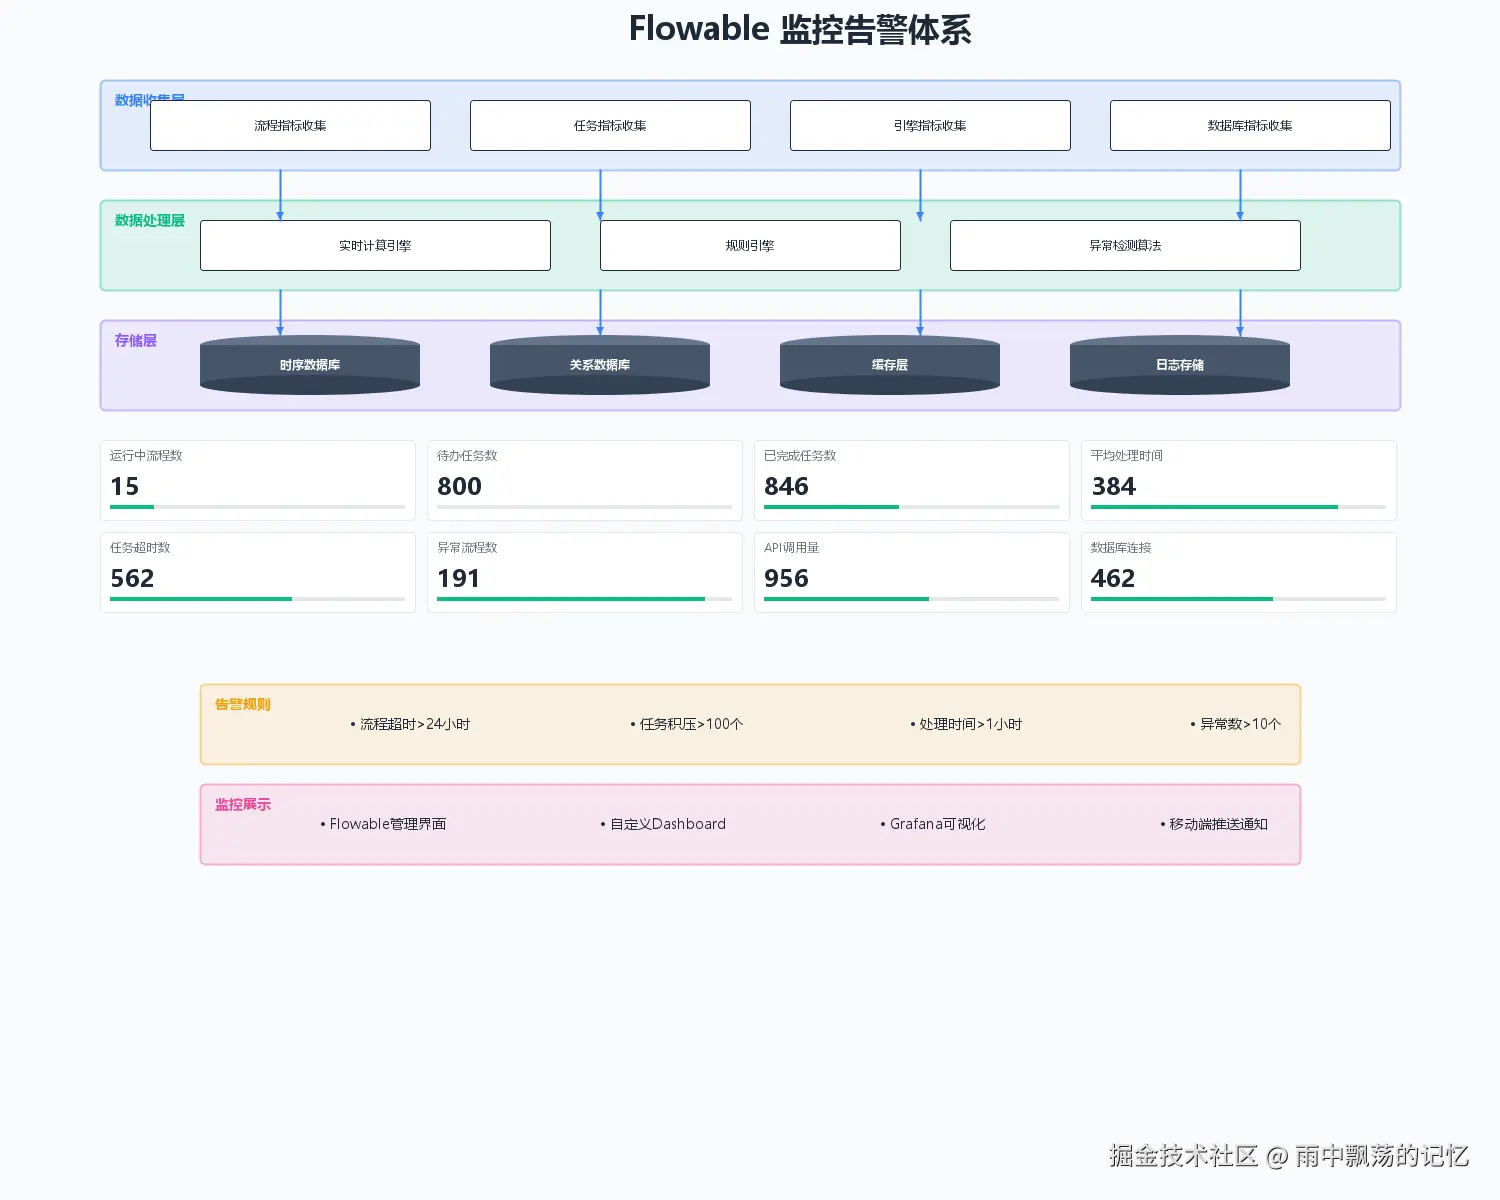Image resolution: width=1500 pixels, height=1200 pixels.
Task: Click the 监控展示 heading
Action: [x=243, y=804]
